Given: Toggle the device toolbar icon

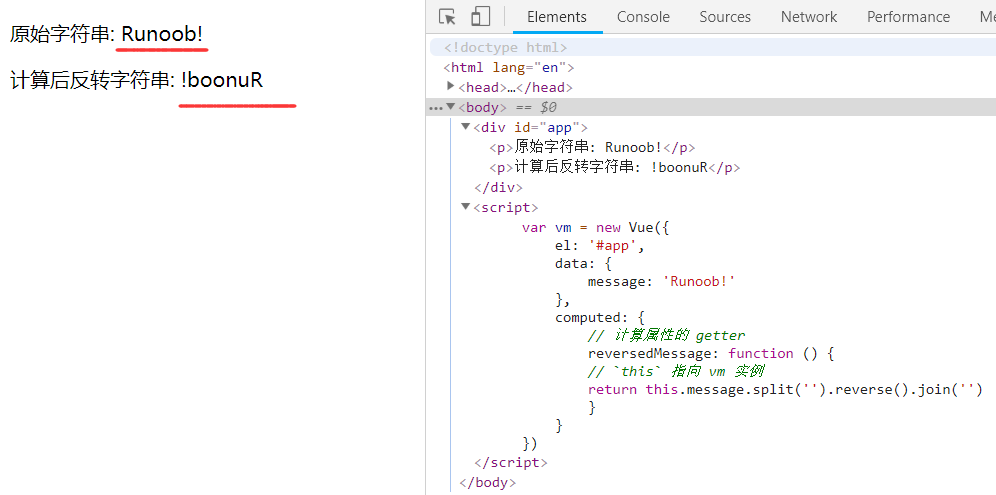Looking at the screenshot, I should [480, 17].
